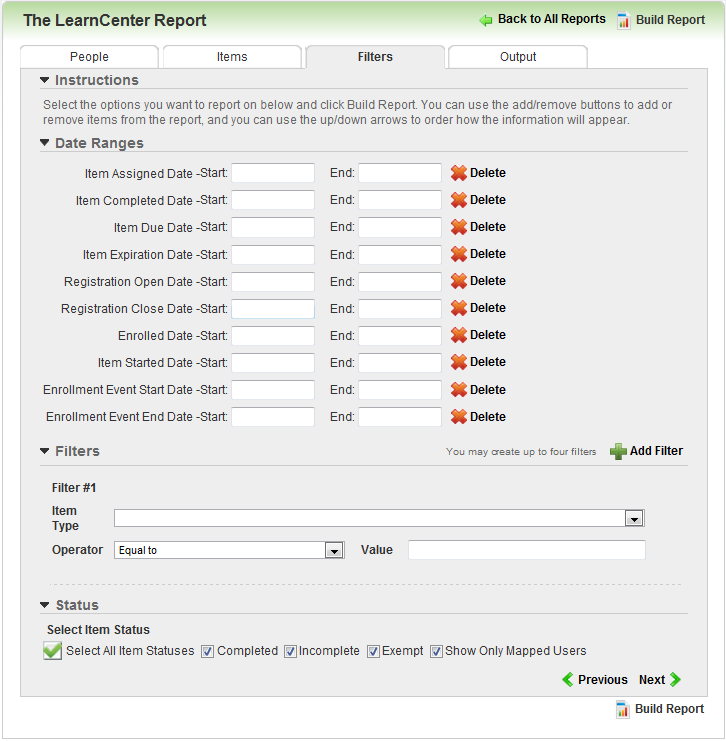Click the green plus Add Filter icon

[618, 451]
